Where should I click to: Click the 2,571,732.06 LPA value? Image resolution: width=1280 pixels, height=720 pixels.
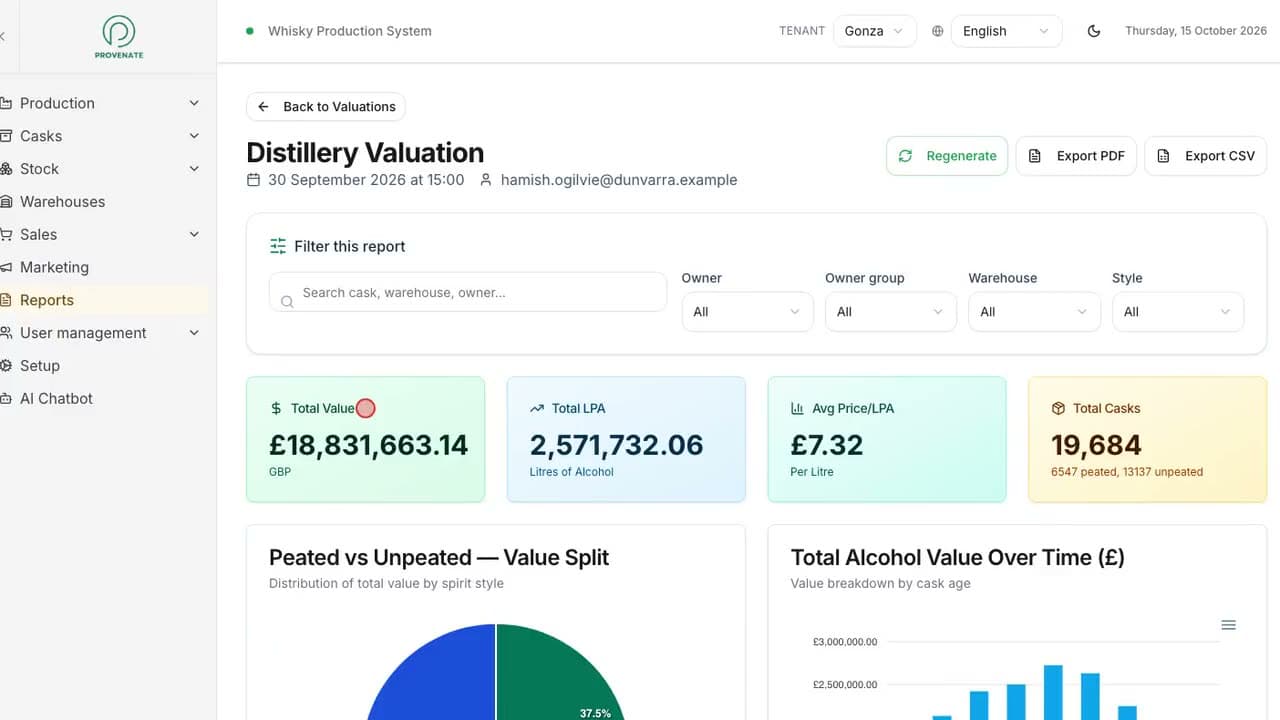pos(617,445)
